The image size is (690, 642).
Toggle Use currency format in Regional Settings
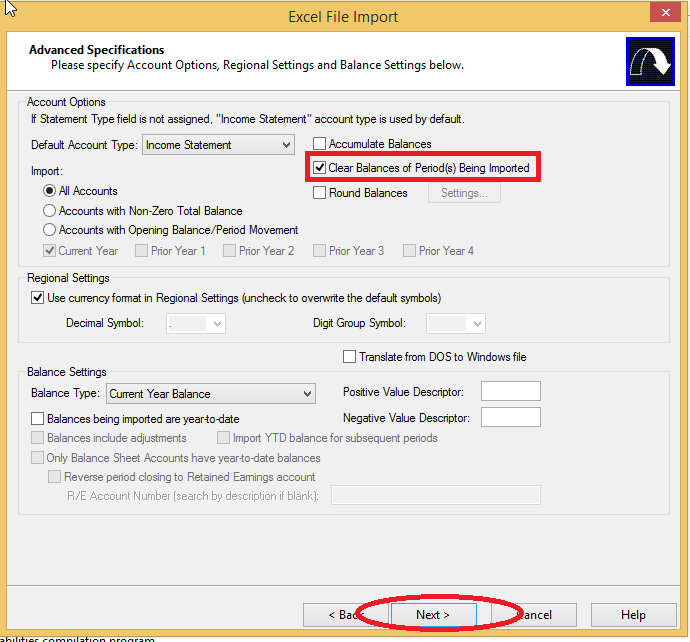click(x=38, y=298)
